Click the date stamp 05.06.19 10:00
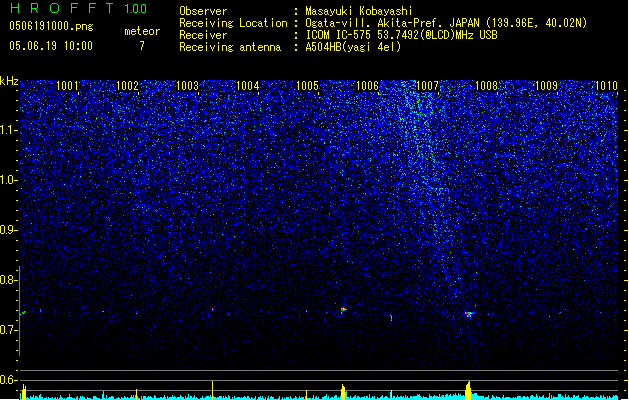Image resolution: width=629 pixels, height=400 pixels. [x=51, y=46]
